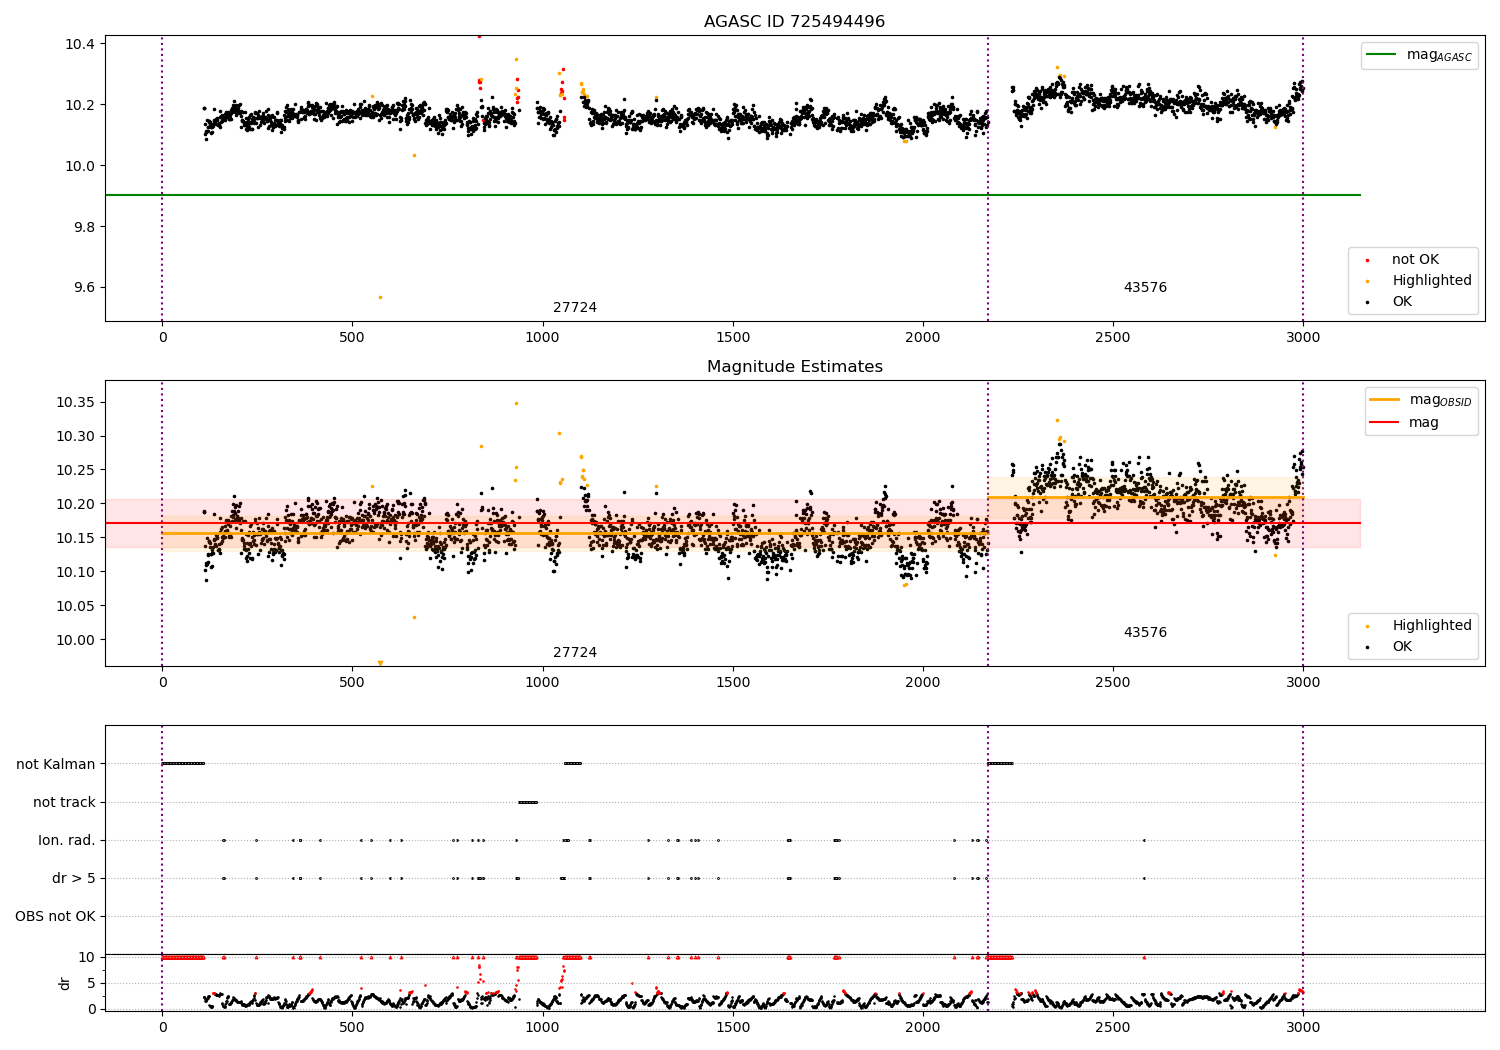
Task: Click orange line swatch beside mag OBSID
Action: (1385, 399)
